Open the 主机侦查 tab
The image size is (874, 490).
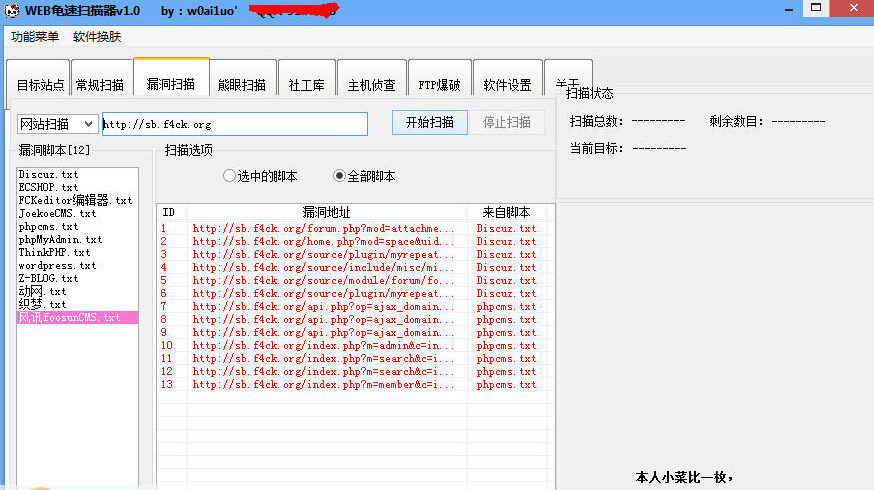click(372, 84)
